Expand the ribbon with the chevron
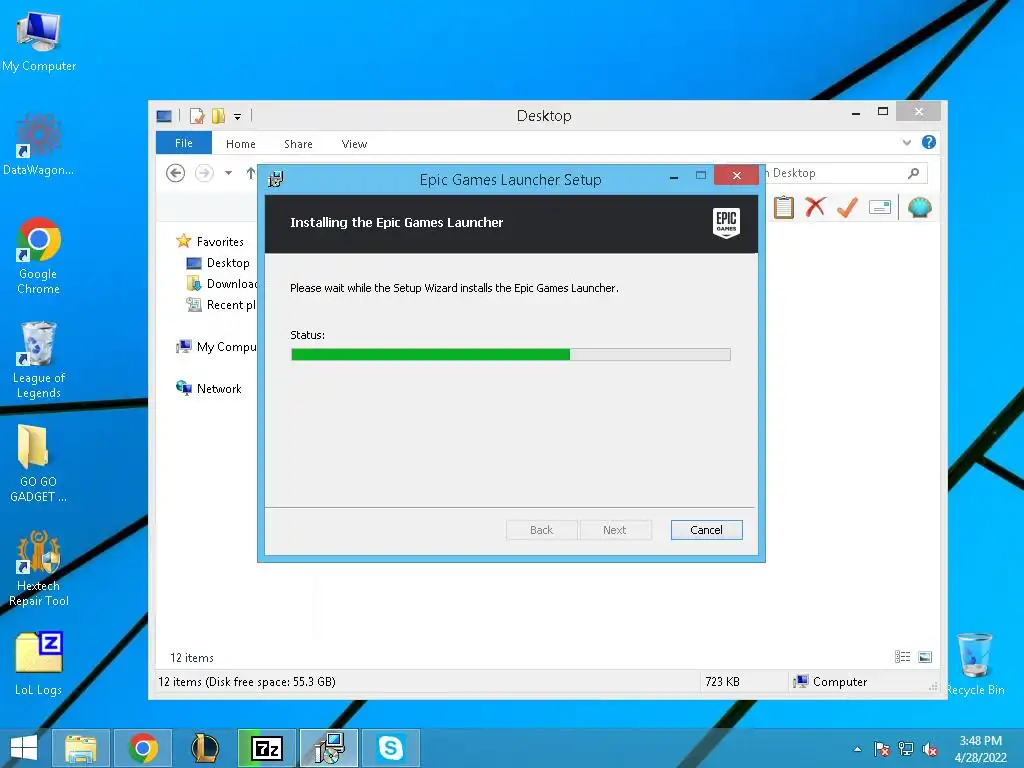This screenshot has height=768, width=1024. coord(906,142)
